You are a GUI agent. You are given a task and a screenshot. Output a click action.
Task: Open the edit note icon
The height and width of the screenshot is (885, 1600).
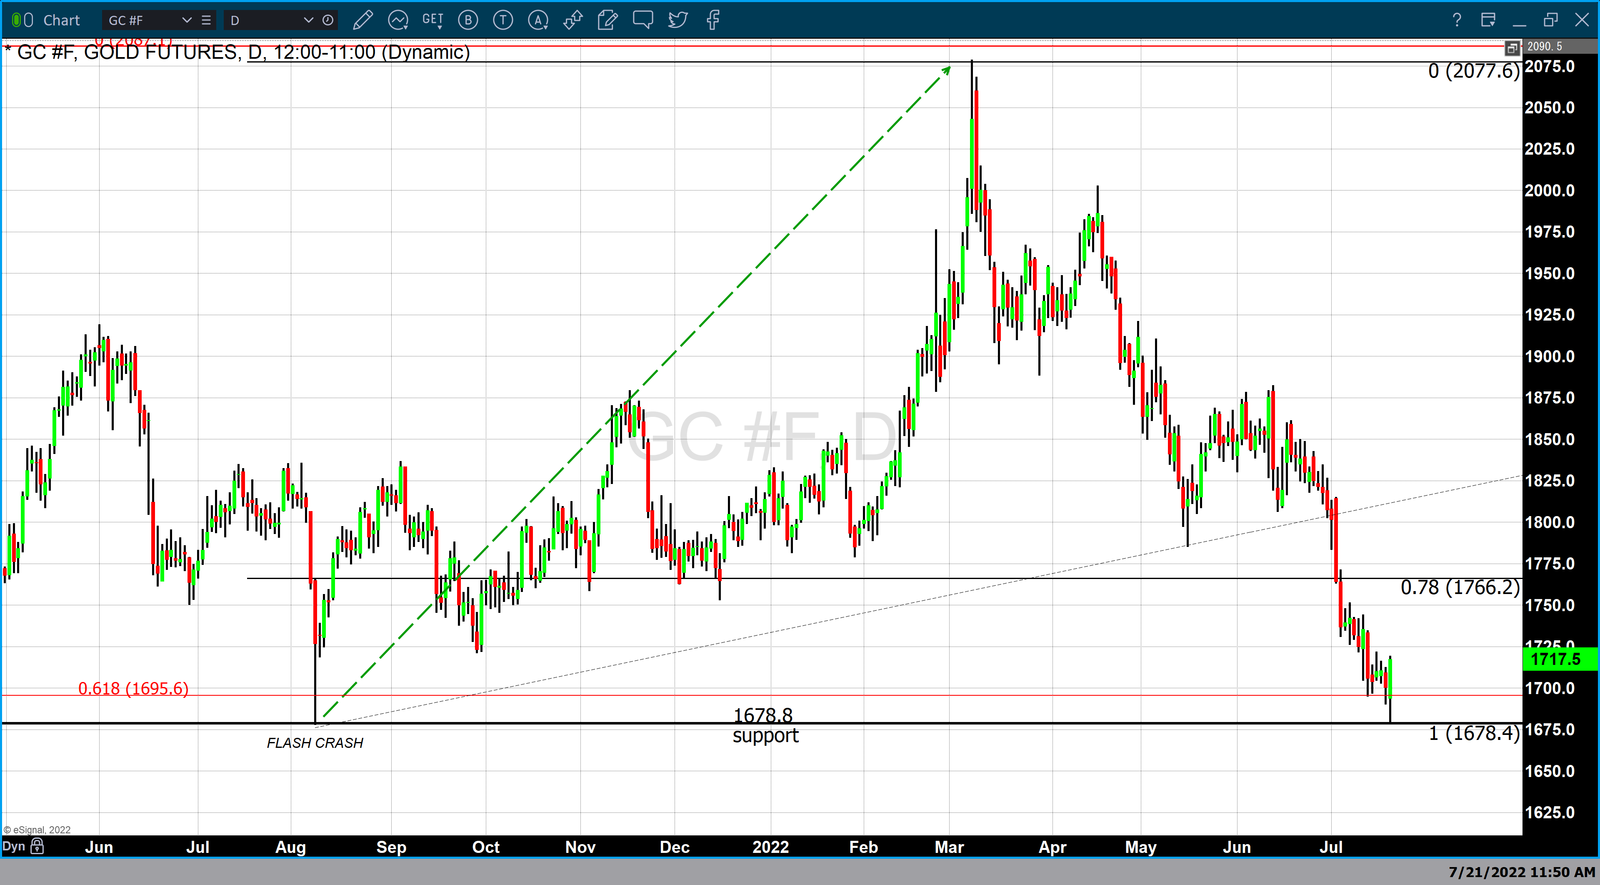(607, 20)
